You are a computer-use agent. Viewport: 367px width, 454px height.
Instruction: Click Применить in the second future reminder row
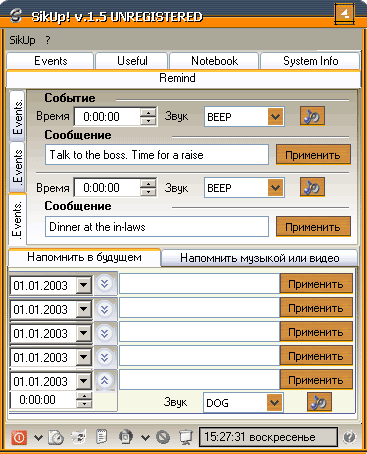(316, 308)
